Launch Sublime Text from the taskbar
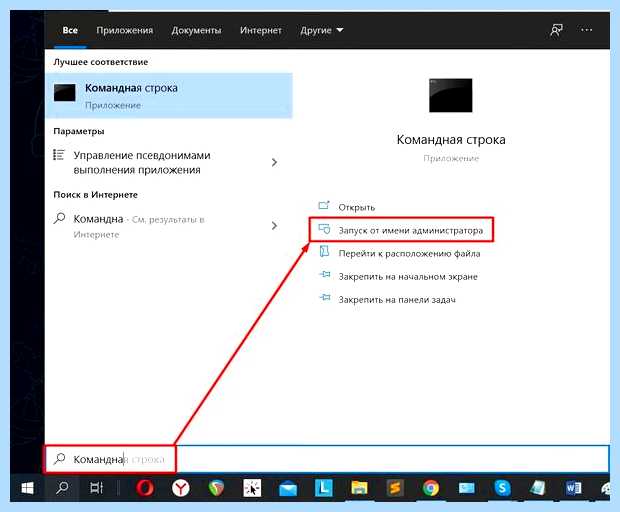 click(x=395, y=488)
